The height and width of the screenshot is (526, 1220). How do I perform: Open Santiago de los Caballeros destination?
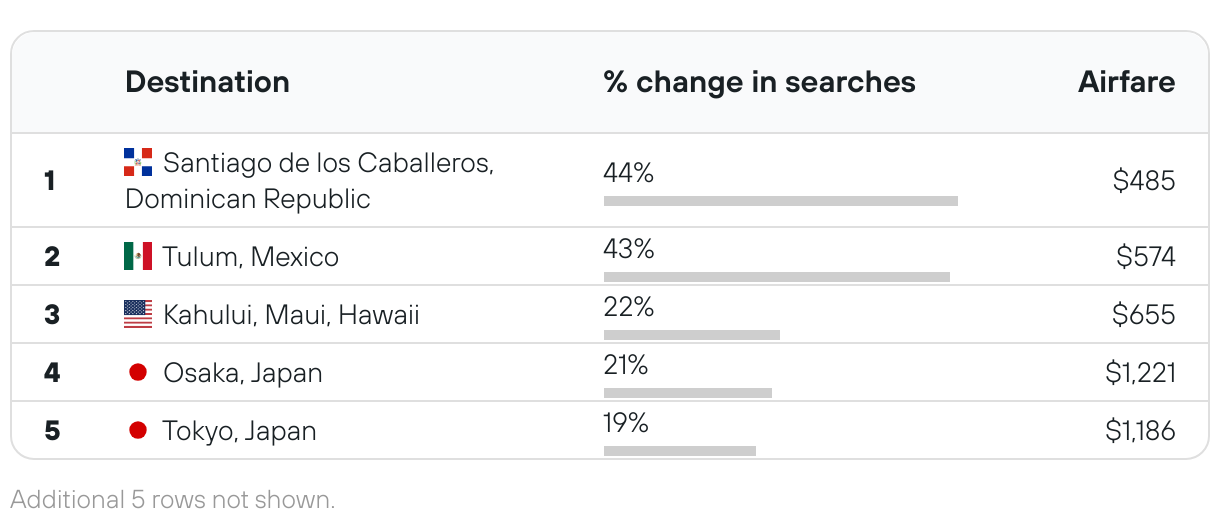310,181
